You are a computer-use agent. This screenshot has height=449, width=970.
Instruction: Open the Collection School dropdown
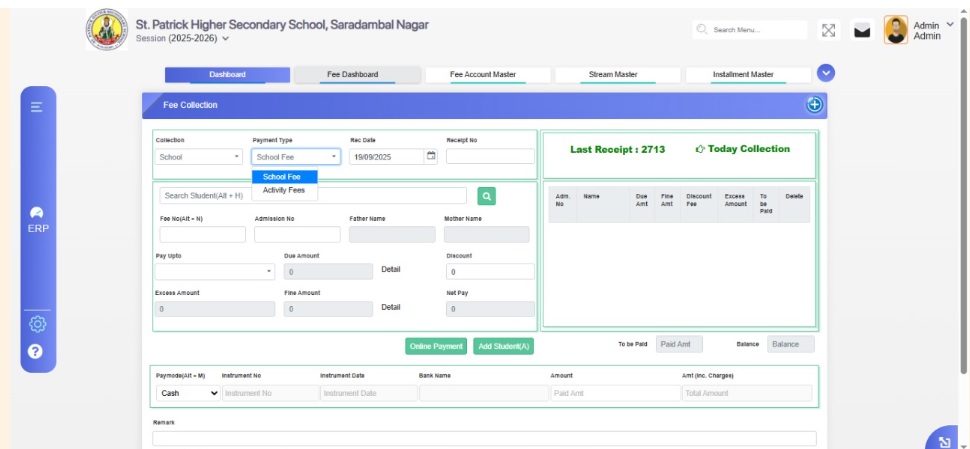199,157
